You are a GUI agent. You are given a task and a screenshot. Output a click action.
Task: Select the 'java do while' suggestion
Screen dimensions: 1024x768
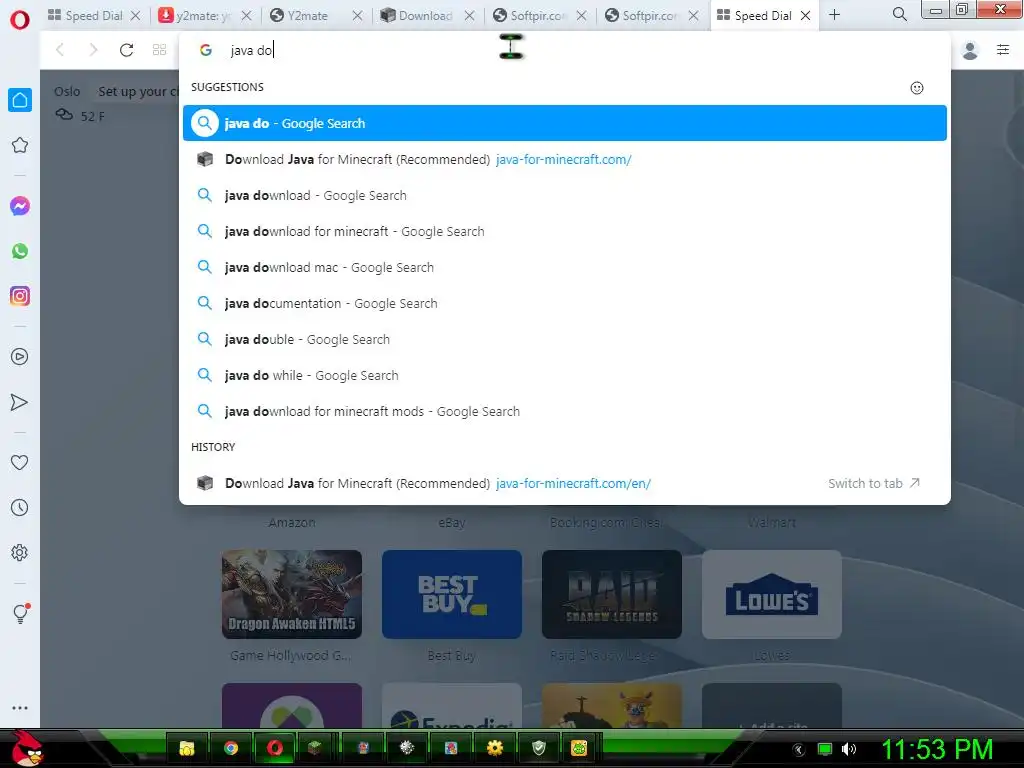565,375
